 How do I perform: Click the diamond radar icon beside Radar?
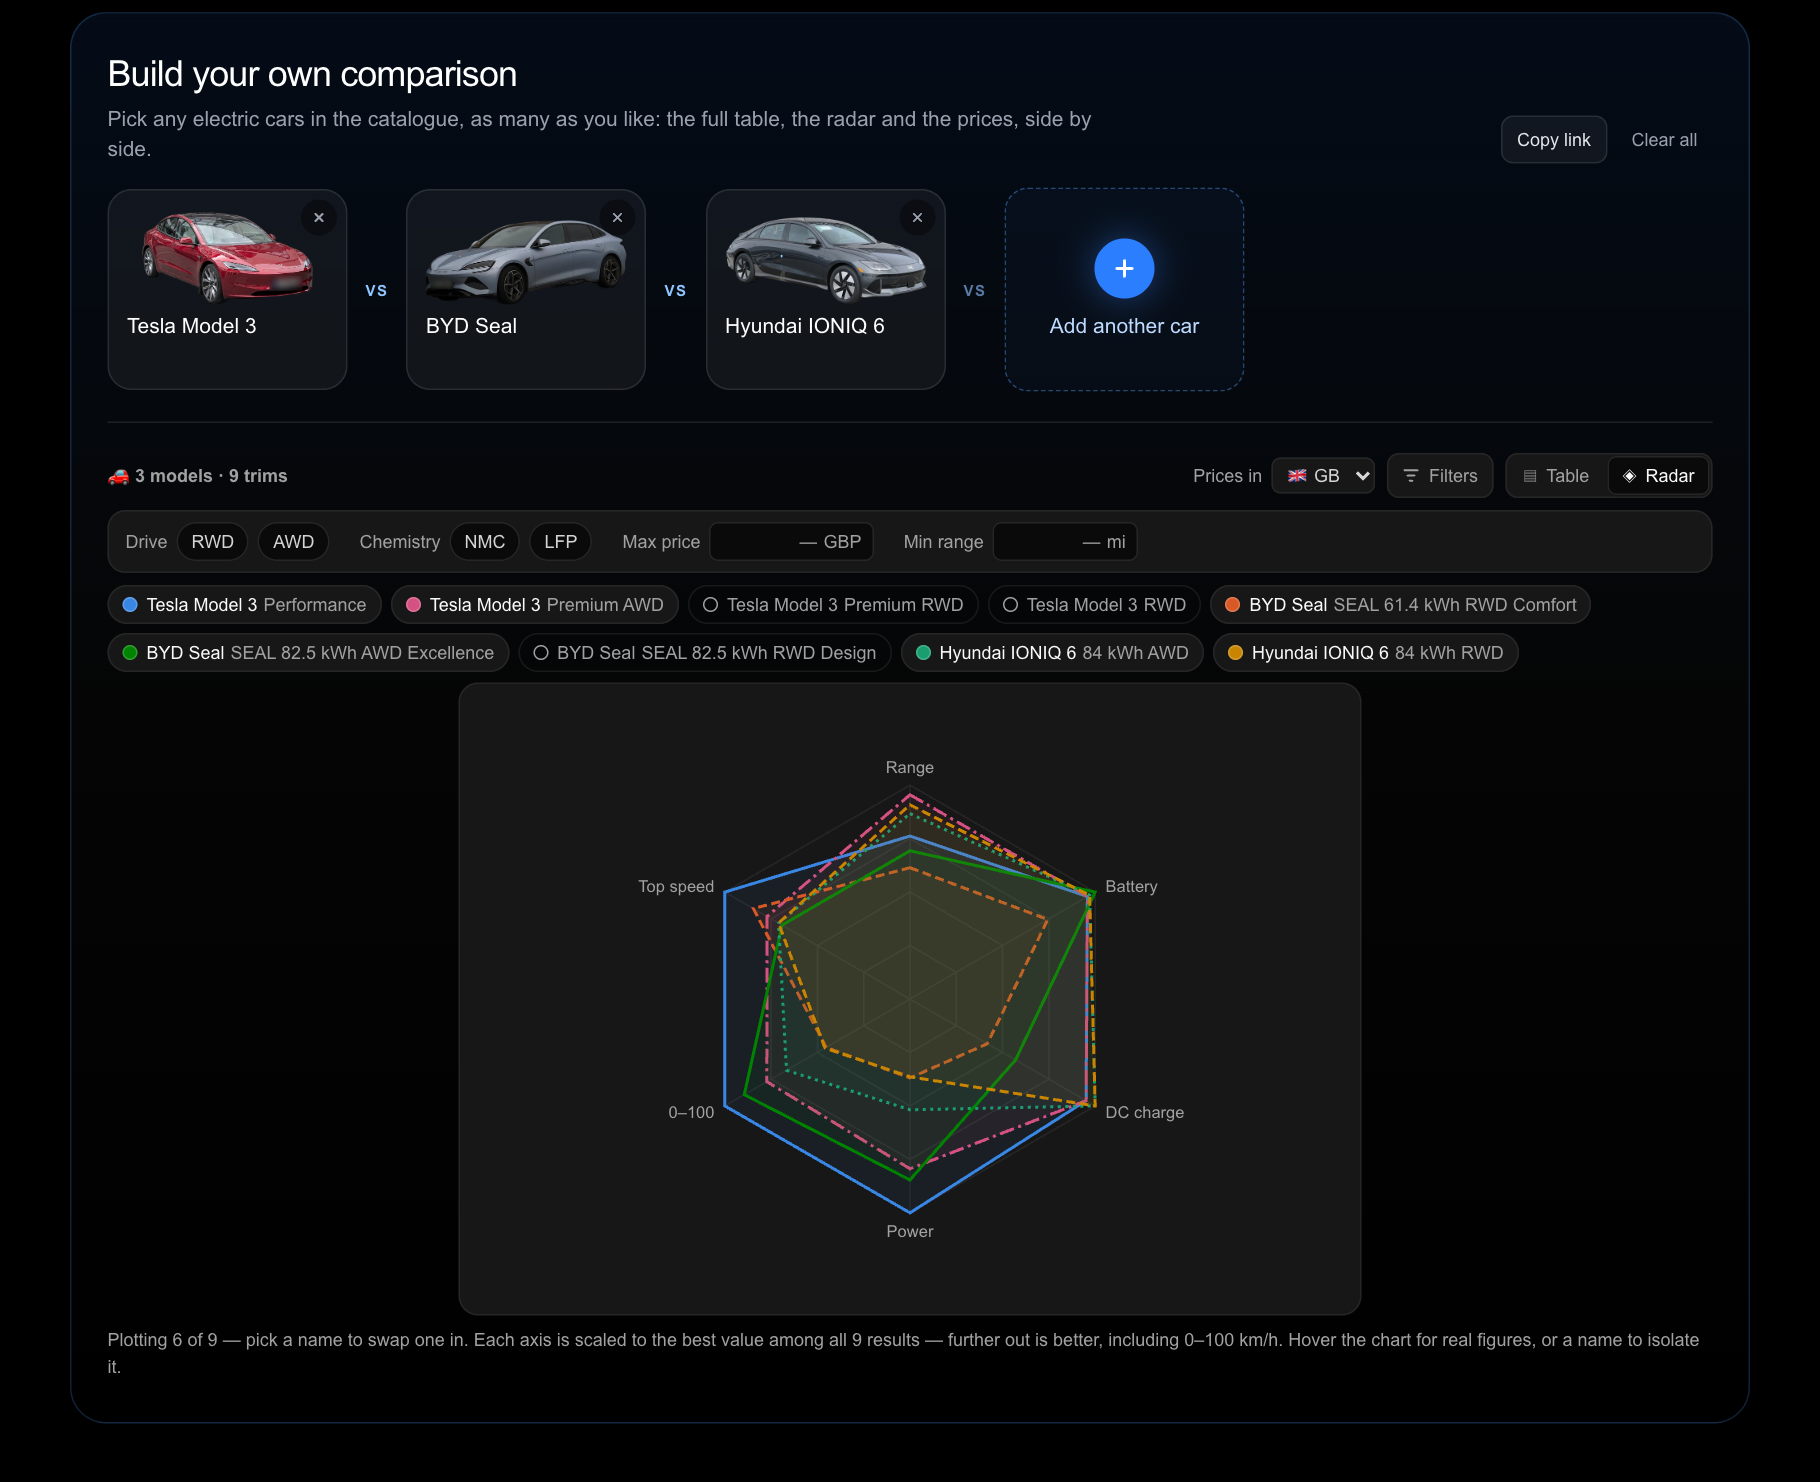(1630, 476)
